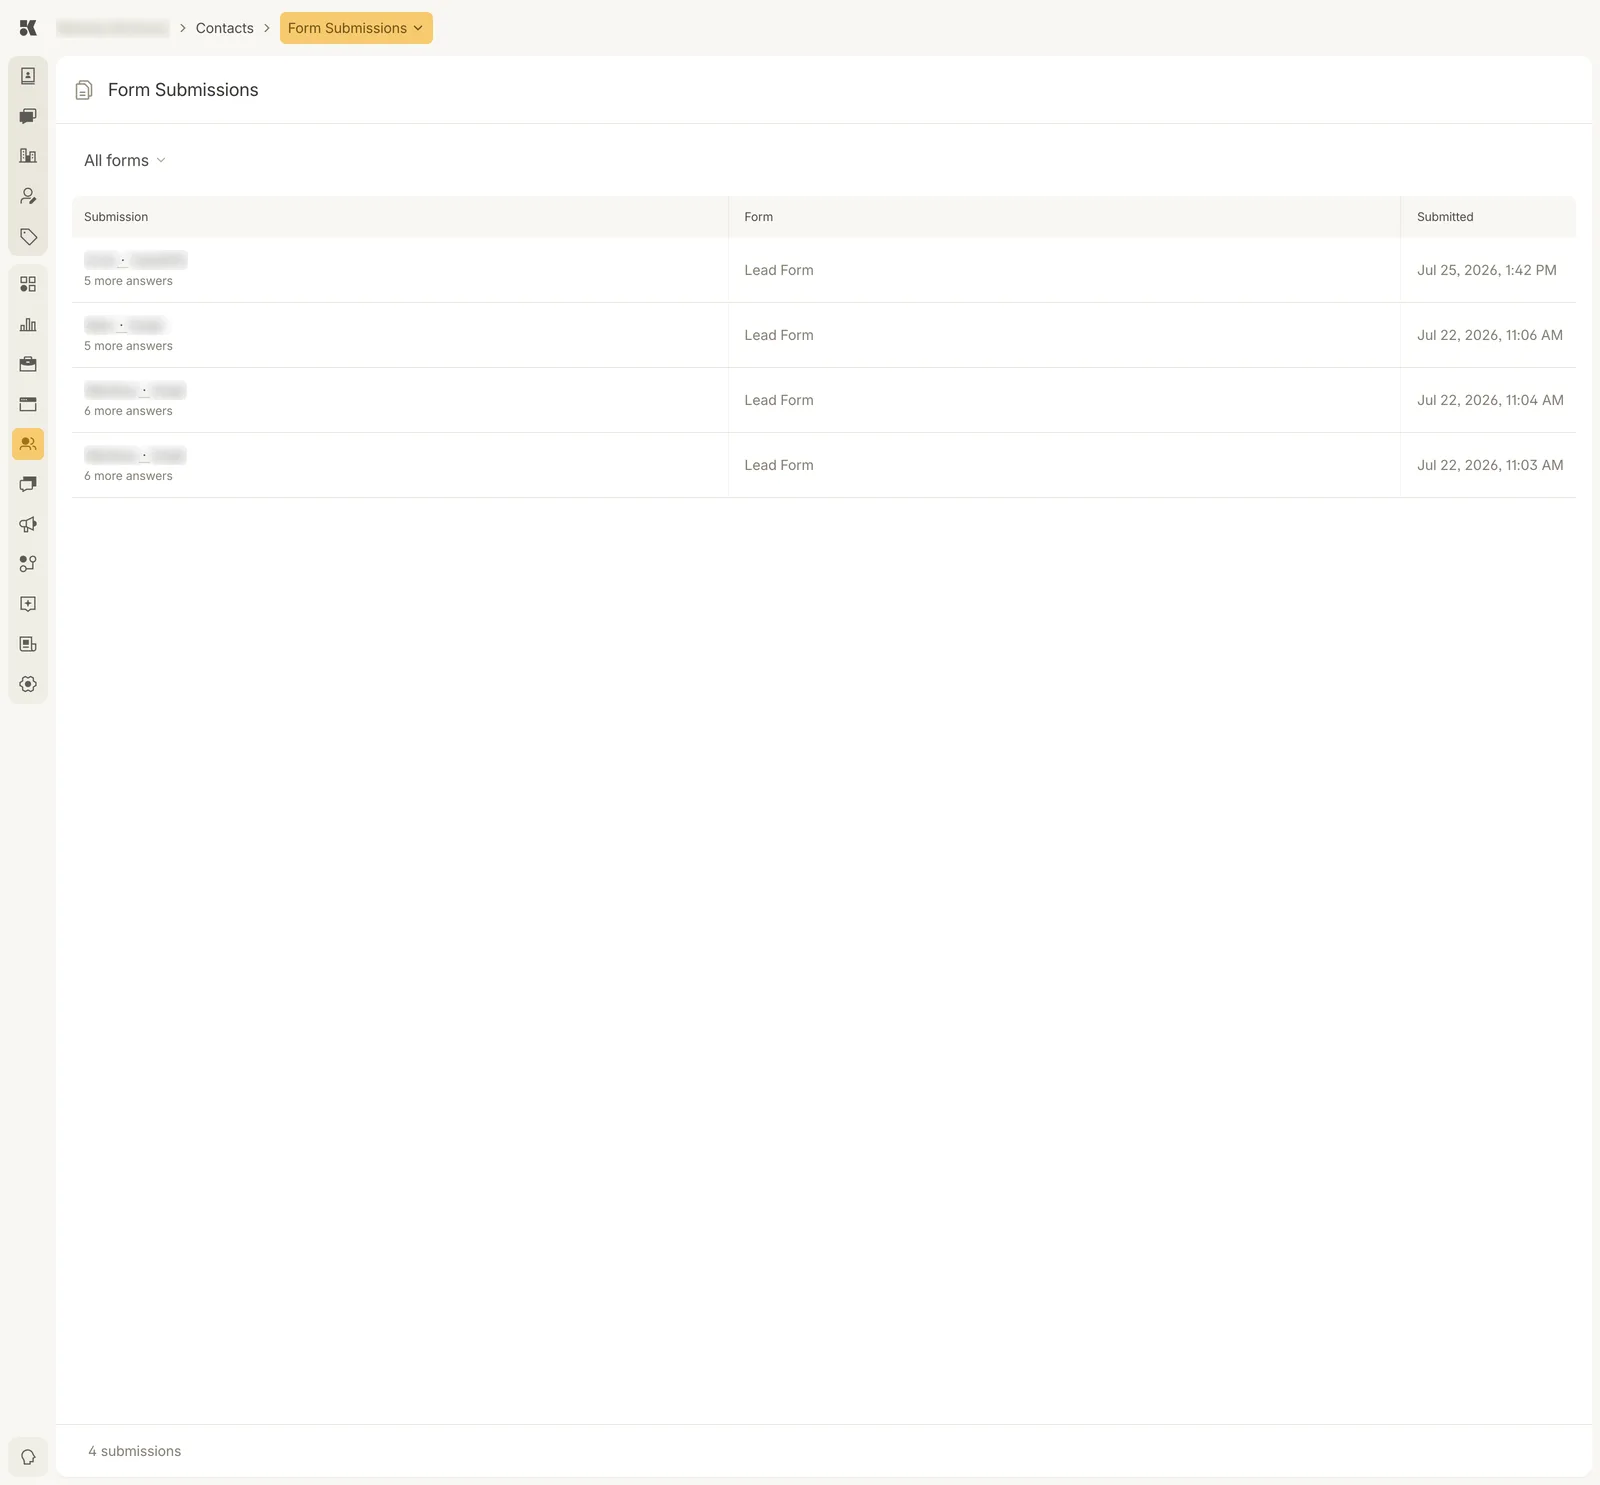Click the form document icon beside the page title

click(84, 90)
